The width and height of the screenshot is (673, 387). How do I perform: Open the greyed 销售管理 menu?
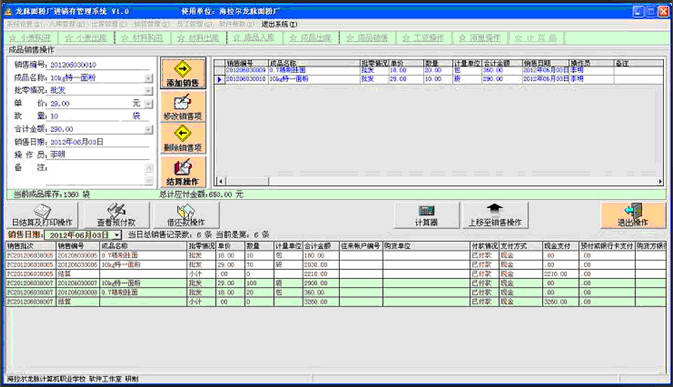pyautogui.click(x=152, y=24)
